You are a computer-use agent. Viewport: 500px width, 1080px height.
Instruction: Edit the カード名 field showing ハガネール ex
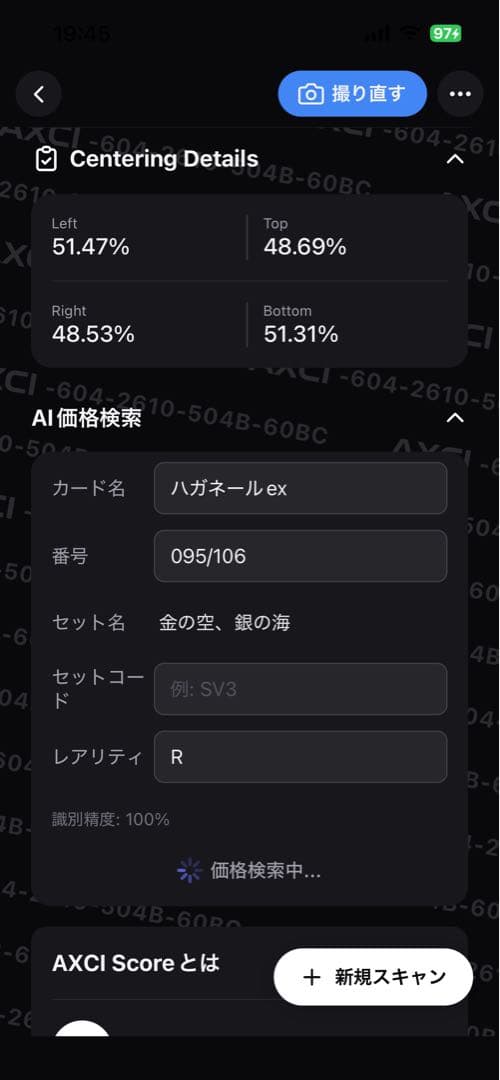300,488
